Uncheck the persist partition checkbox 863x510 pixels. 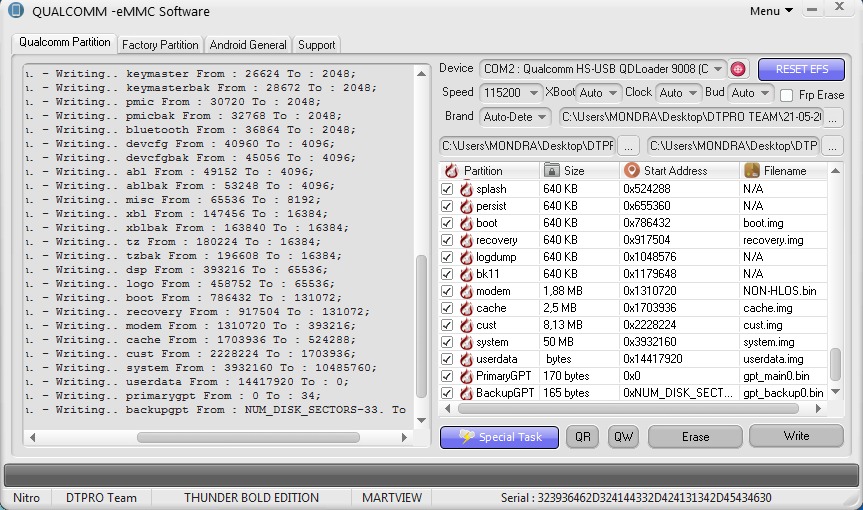[x=447, y=206]
